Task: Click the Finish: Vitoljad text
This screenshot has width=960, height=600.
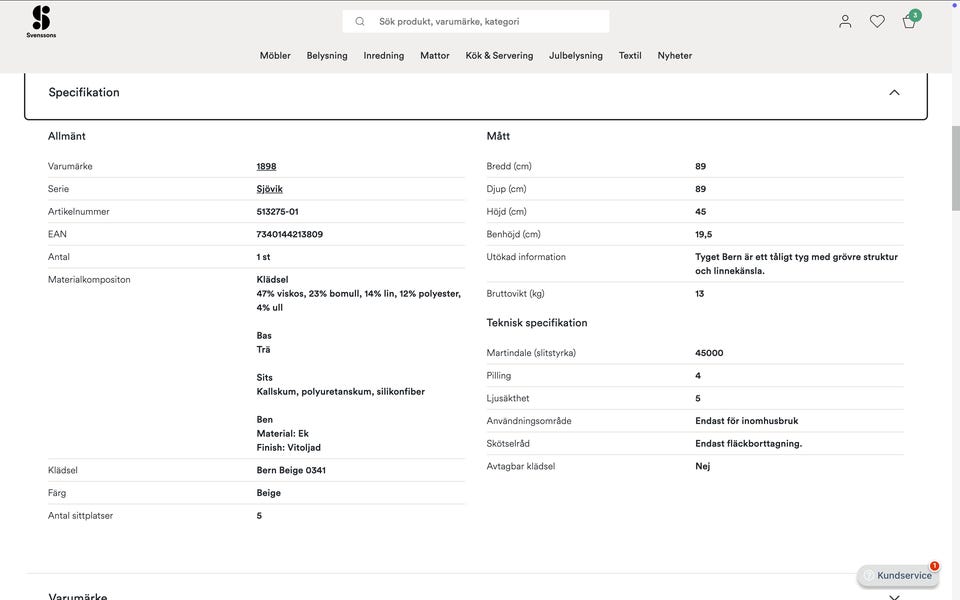Action: click(x=288, y=448)
